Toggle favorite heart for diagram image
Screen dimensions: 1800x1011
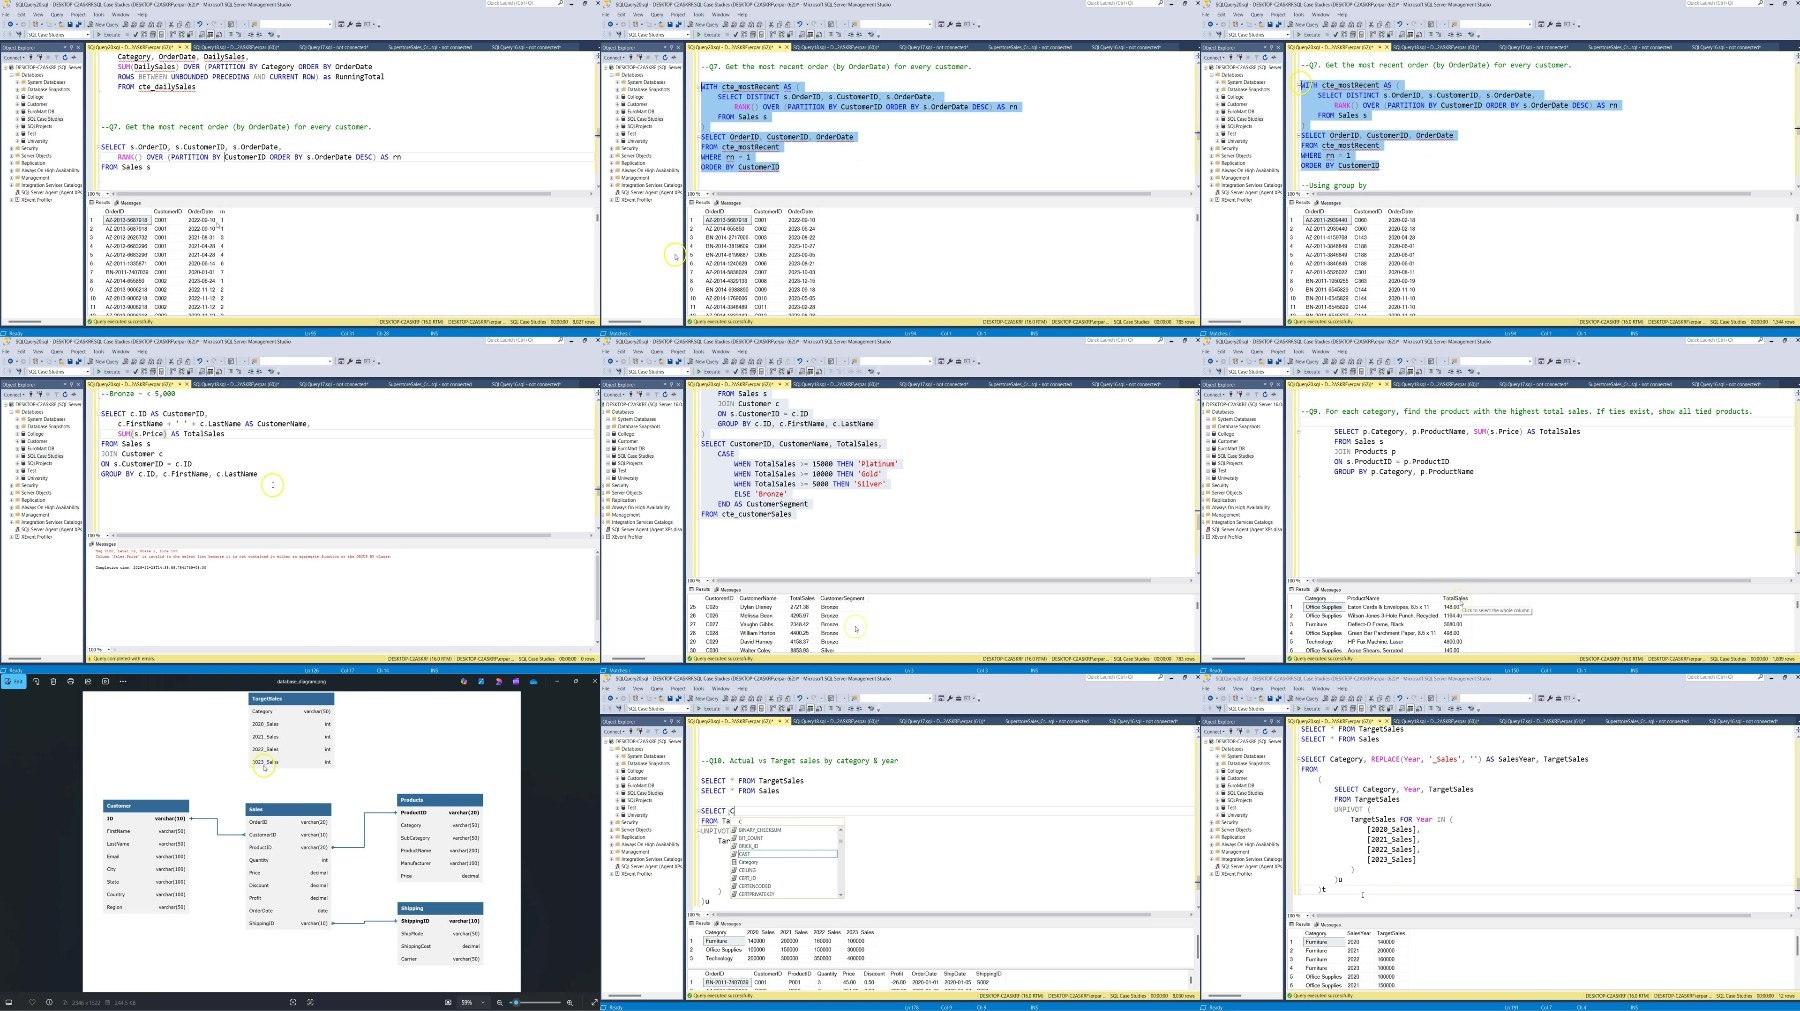(32, 1002)
